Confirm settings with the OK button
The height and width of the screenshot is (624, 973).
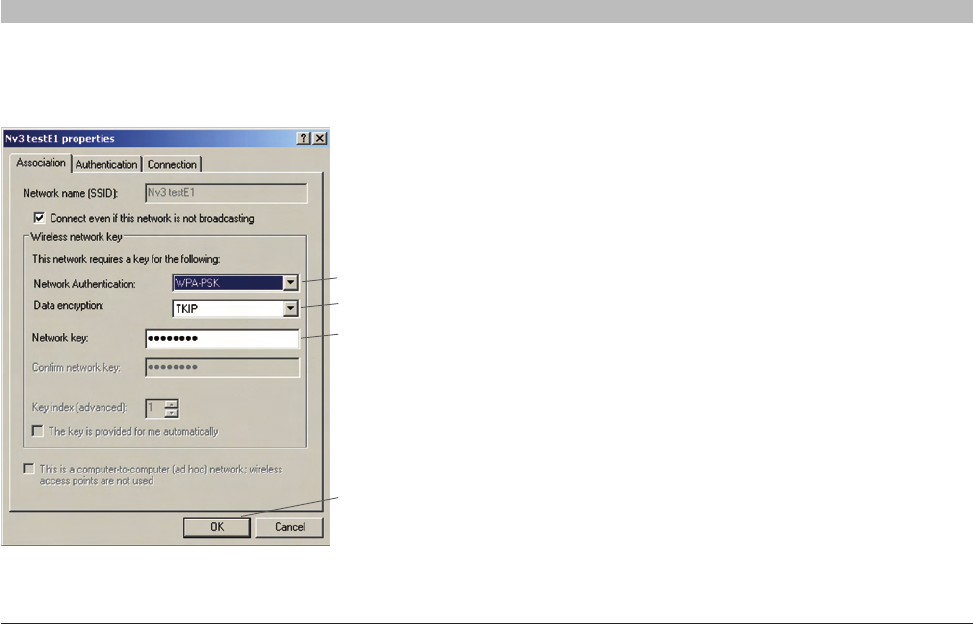(x=217, y=527)
